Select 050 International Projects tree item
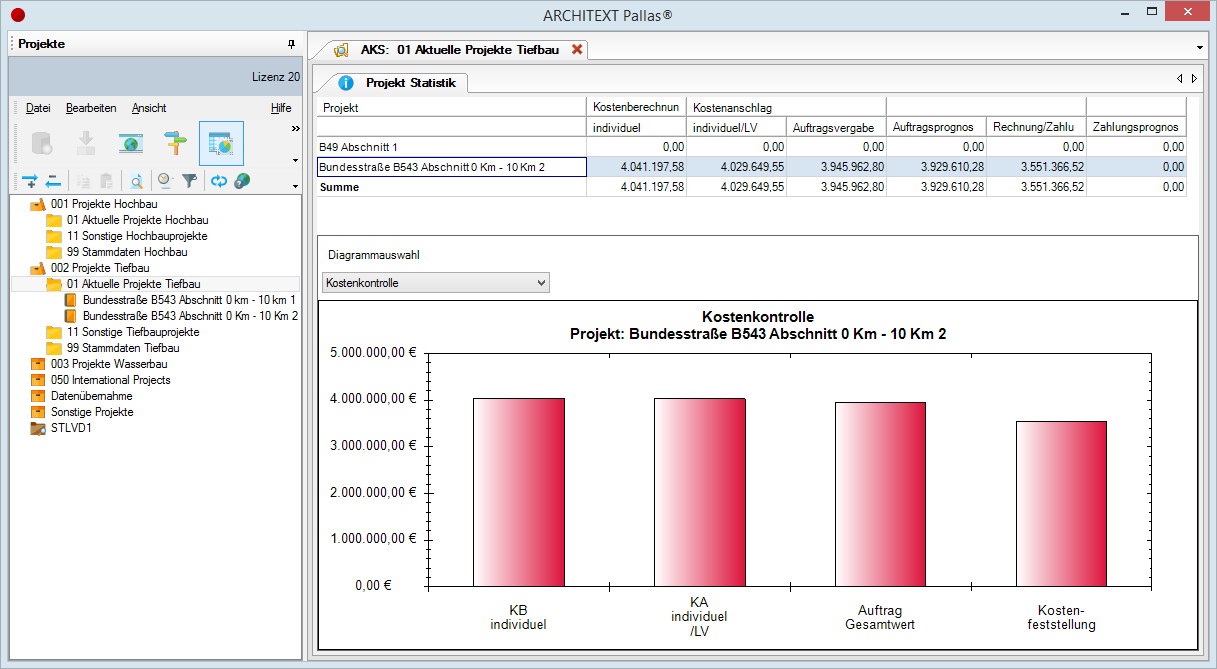 coord(111,380)
